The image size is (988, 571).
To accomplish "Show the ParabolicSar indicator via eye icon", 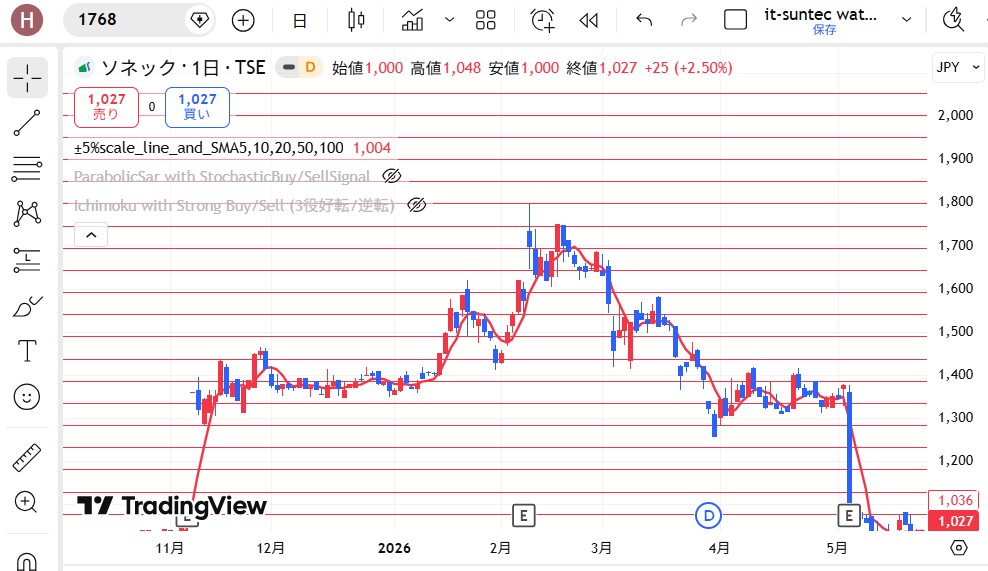I will pyautogui.click(x=391, y=176).
